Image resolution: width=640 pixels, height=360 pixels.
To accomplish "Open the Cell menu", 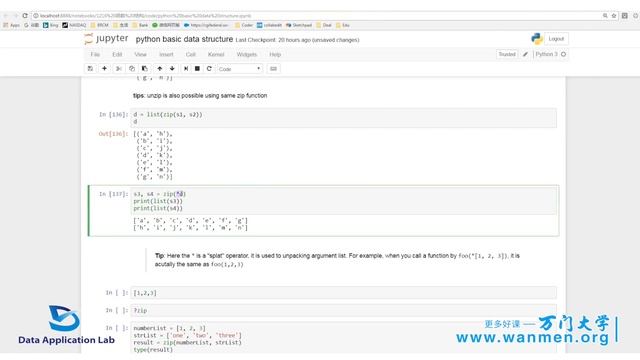I will (191, 54).
